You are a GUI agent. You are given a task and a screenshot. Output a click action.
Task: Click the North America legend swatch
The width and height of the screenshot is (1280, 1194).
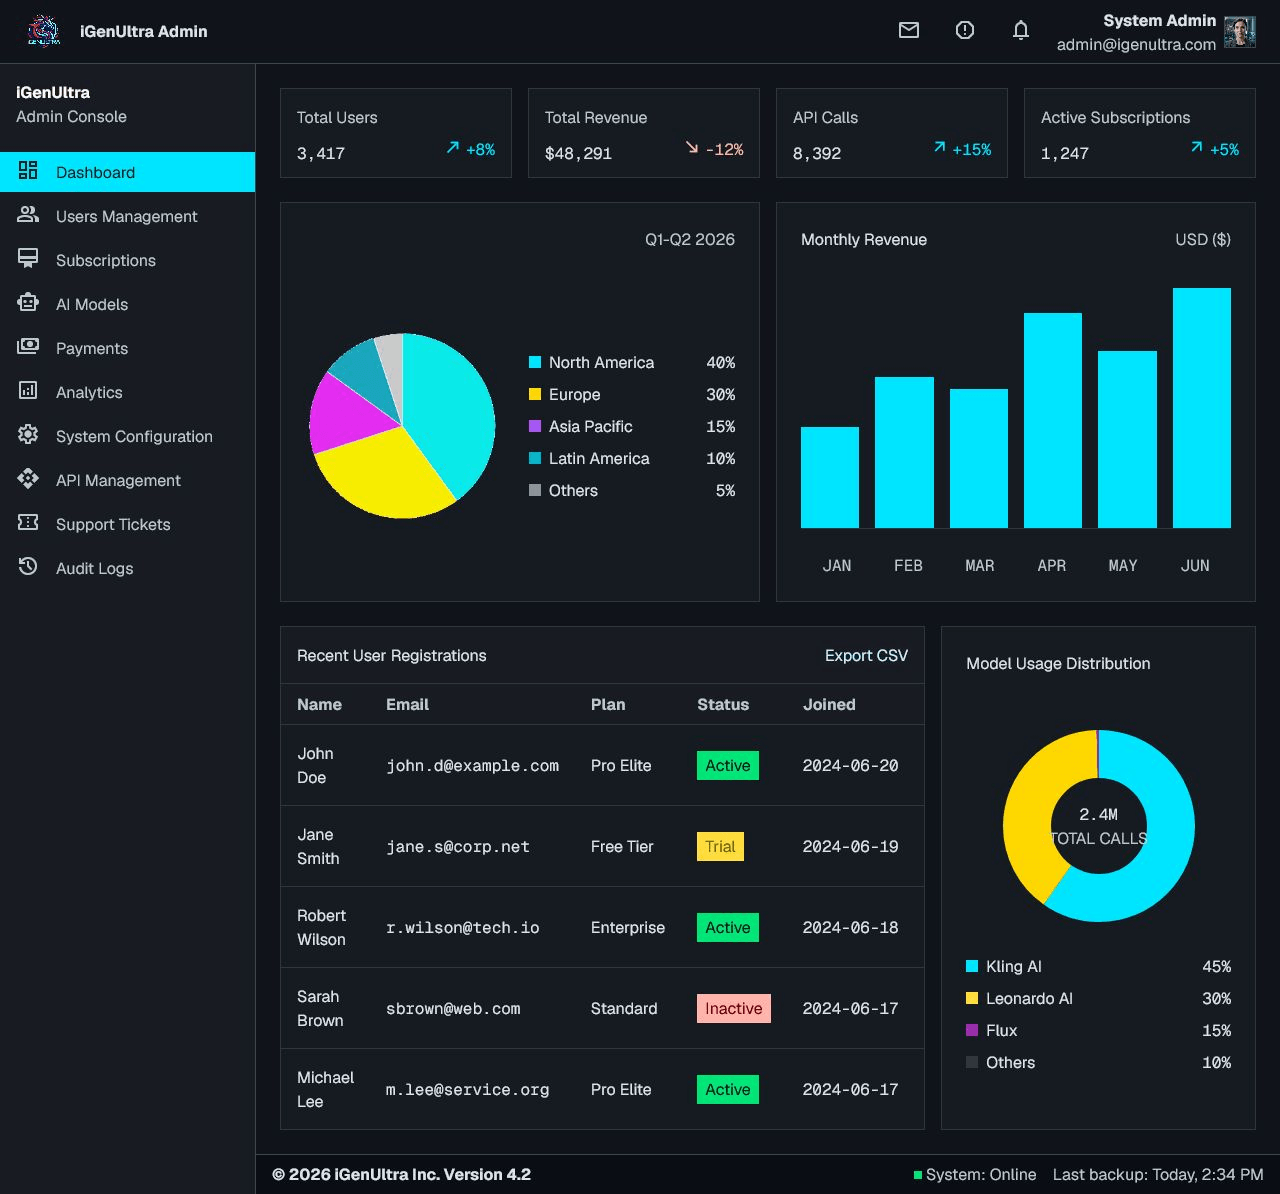pyautogui.click(x=535, y=362)
